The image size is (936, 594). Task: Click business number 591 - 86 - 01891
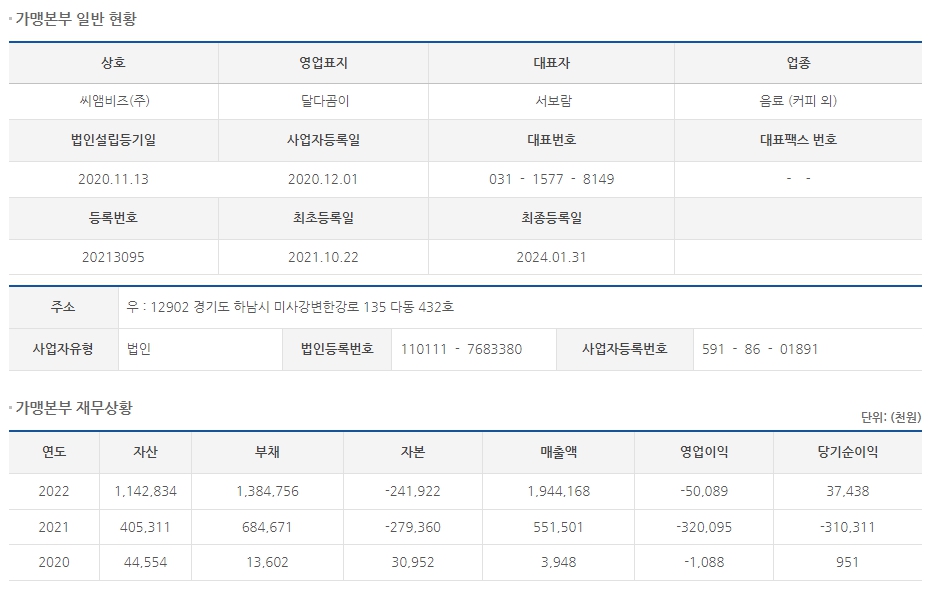coord(760,349)
